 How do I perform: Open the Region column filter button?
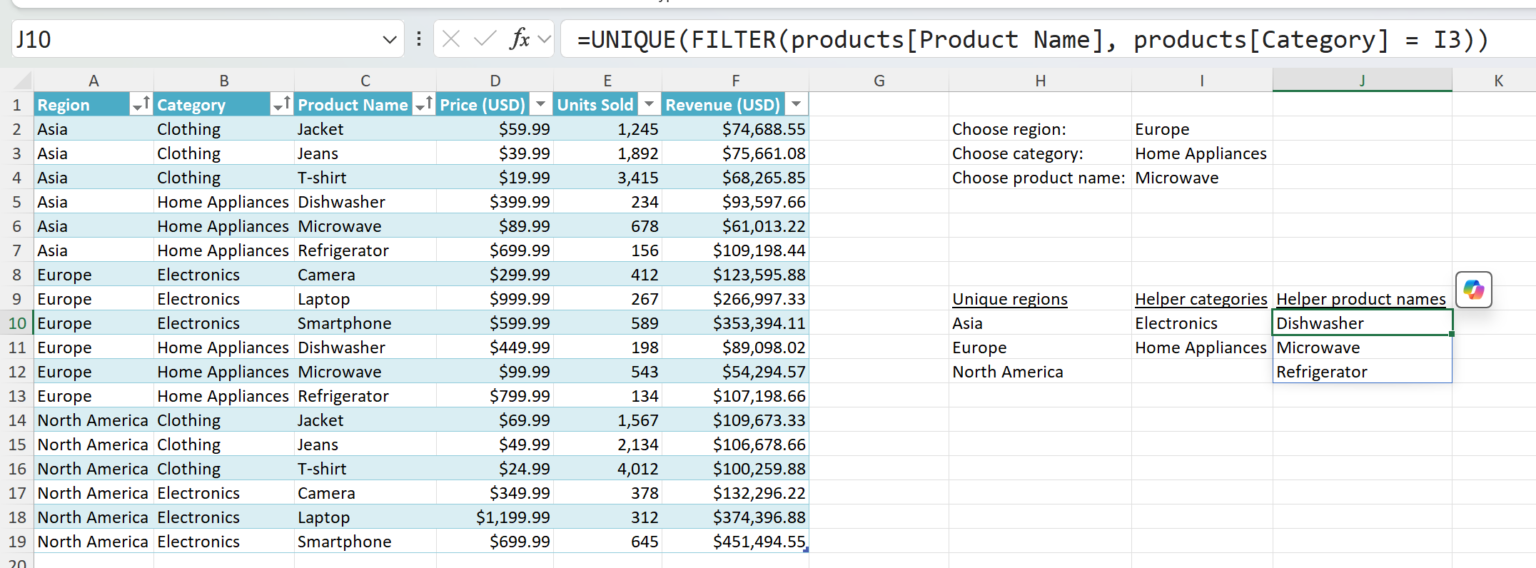point(140,105)
